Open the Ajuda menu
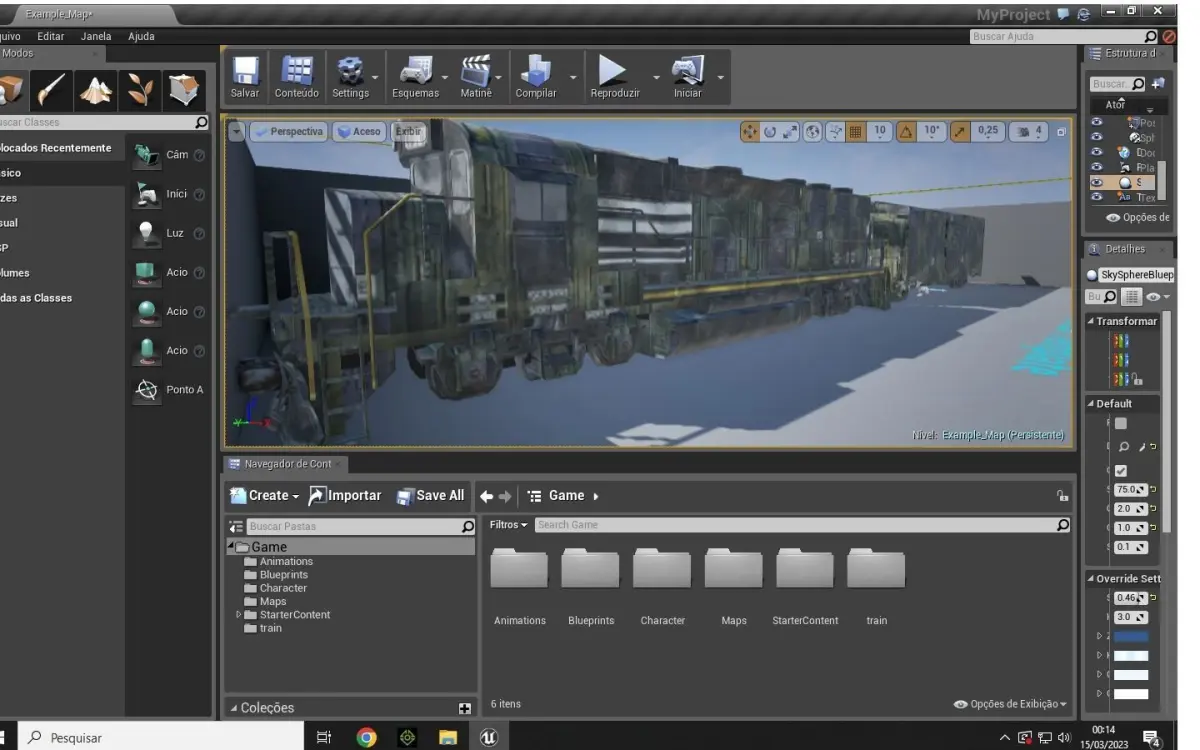Viewport: 1200px width, 750px height. pos(141,36)
